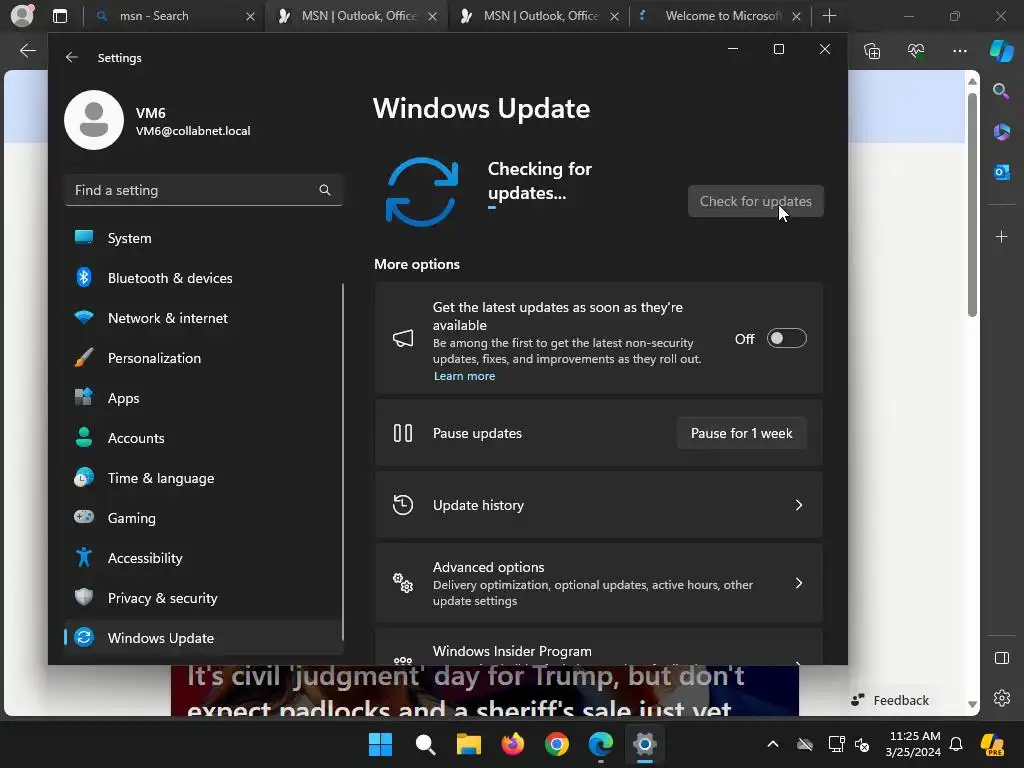Open Bluetooth & devices settings
The height and width of the screenshot is (768, 1024).
(203, 278)
